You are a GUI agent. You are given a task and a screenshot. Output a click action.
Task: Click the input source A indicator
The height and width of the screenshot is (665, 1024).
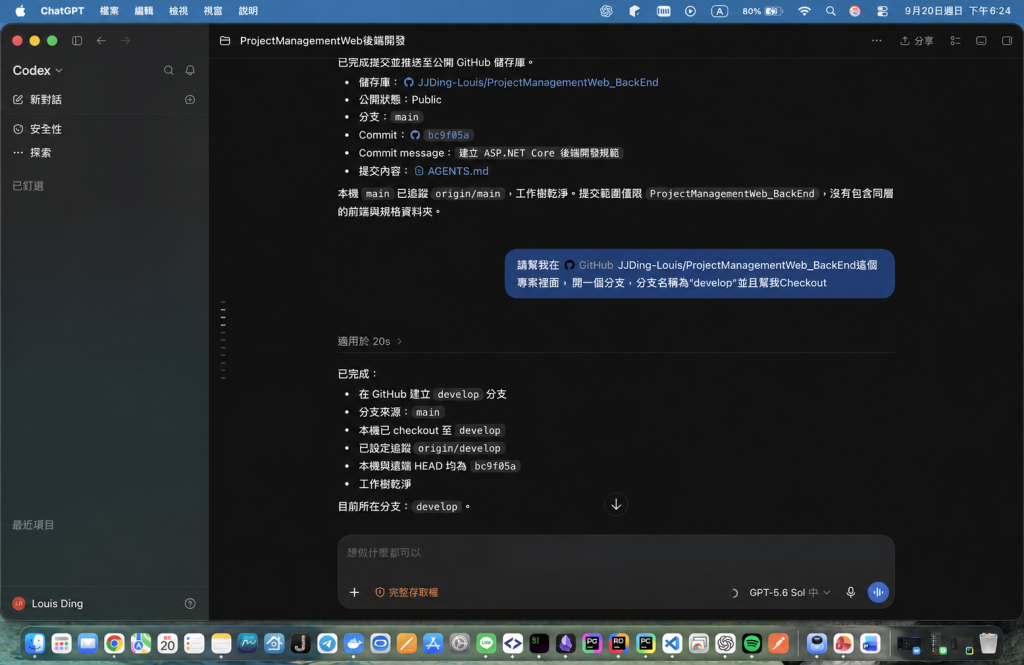coord(719,10)
